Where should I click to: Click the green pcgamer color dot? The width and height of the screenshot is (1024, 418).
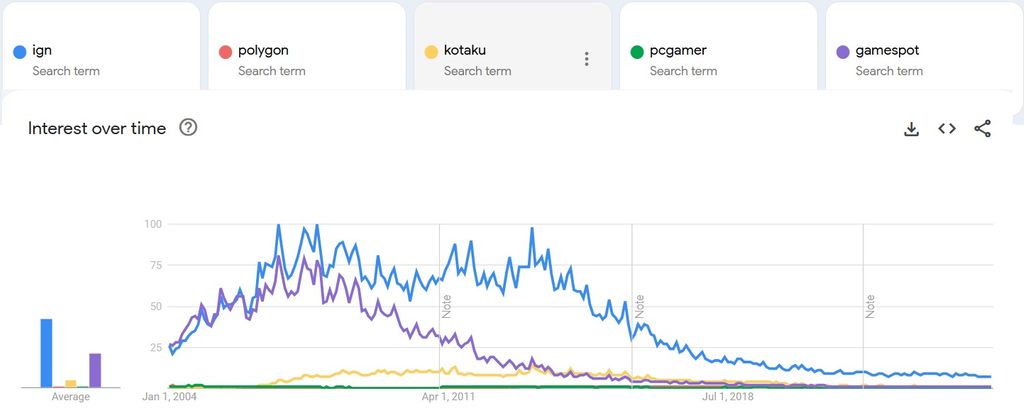637,51
